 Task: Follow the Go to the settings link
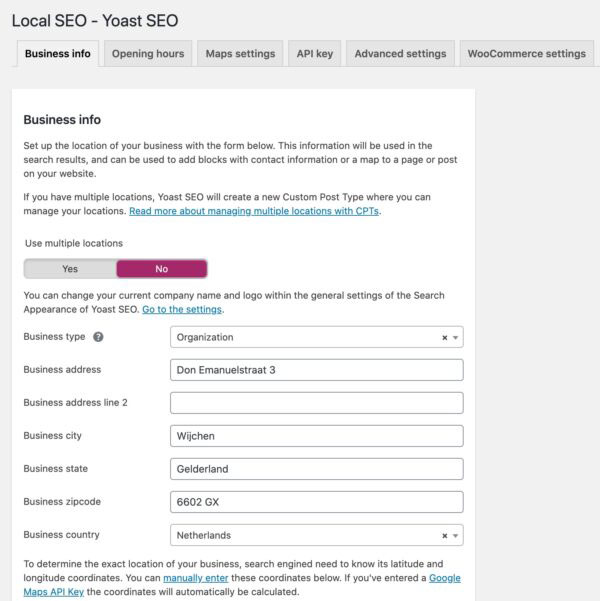tap(182, 311)
